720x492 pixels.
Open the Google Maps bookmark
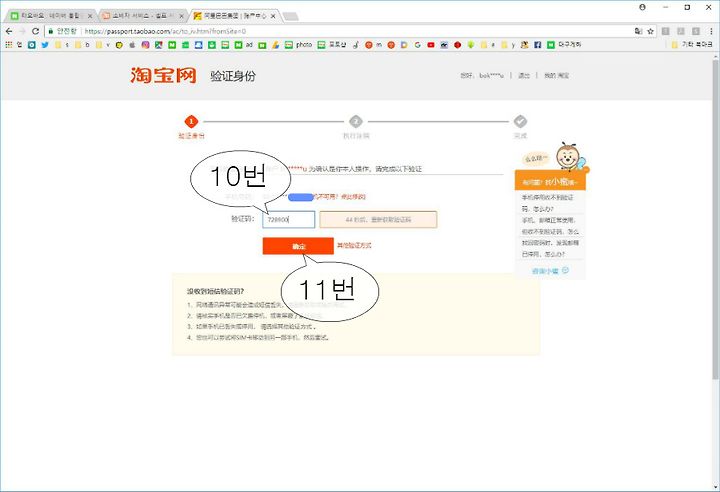(x=158, y=45)
